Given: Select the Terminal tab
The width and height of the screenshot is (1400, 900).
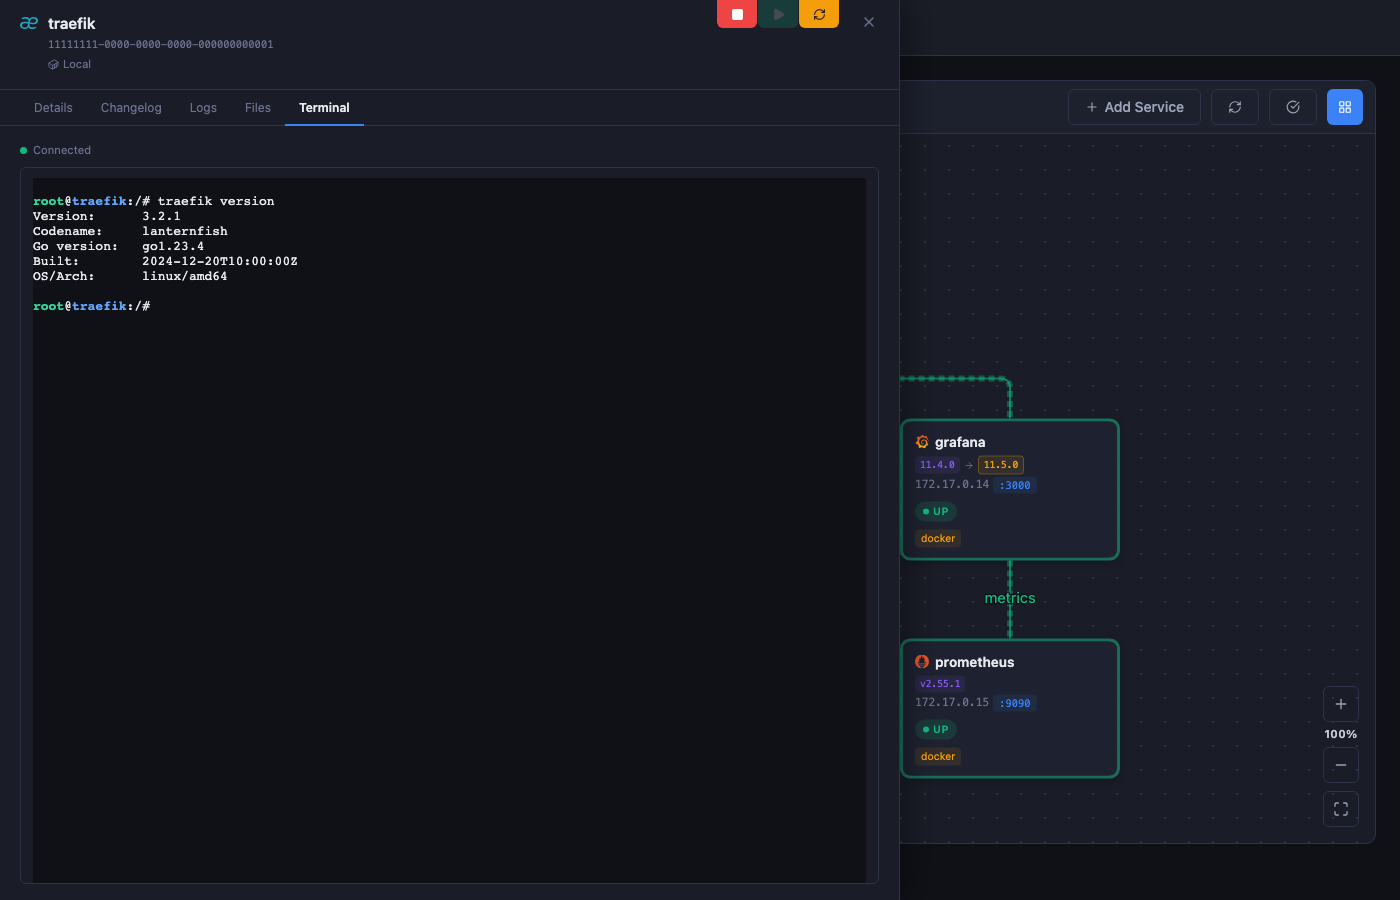Looking at the screenshot, I should [324, 108].
